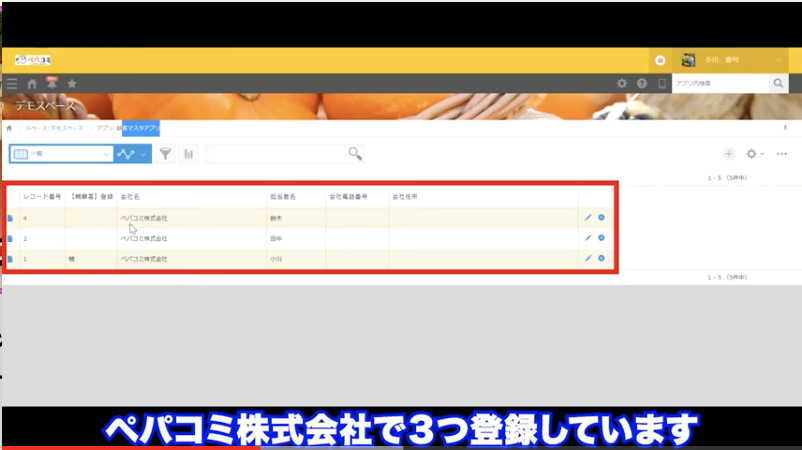Image resolution: width=802 pixels, height=450 pixels.
Task: Open the notifications bell
Action: tap(50, 84)
